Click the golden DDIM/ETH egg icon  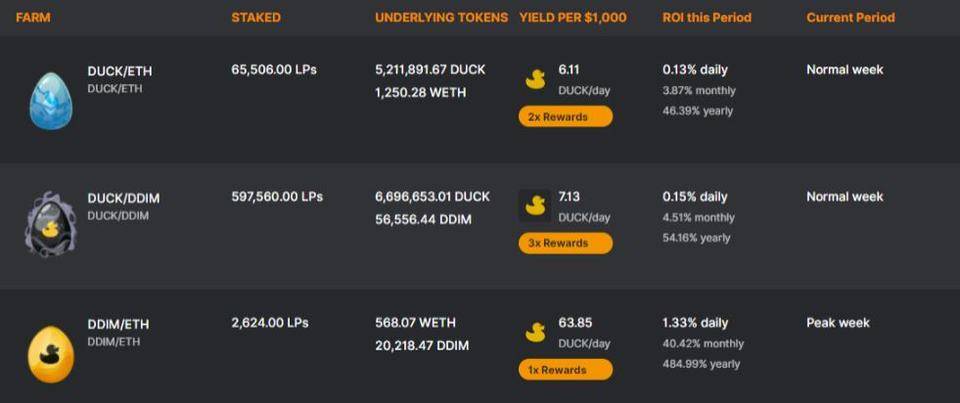click(49, 354)
